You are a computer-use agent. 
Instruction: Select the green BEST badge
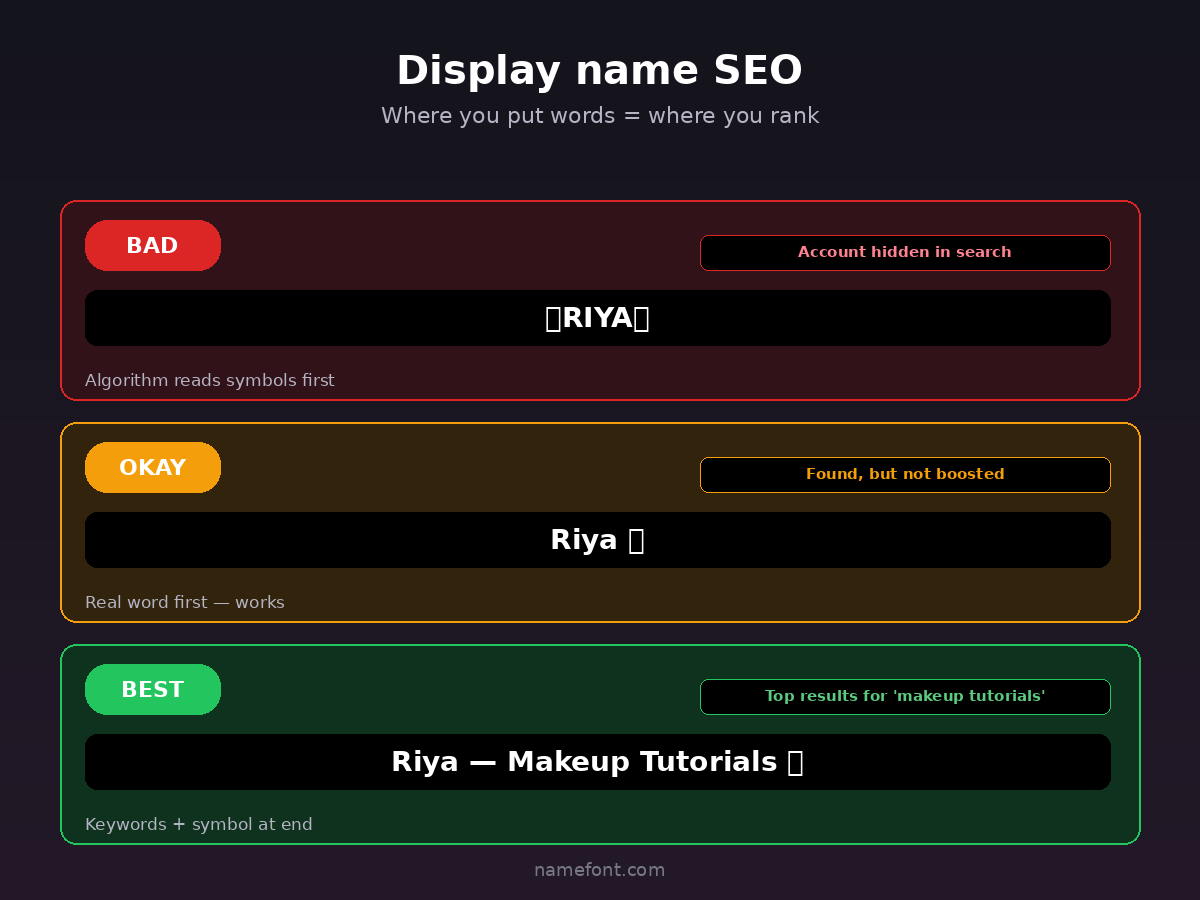(153, 690)
